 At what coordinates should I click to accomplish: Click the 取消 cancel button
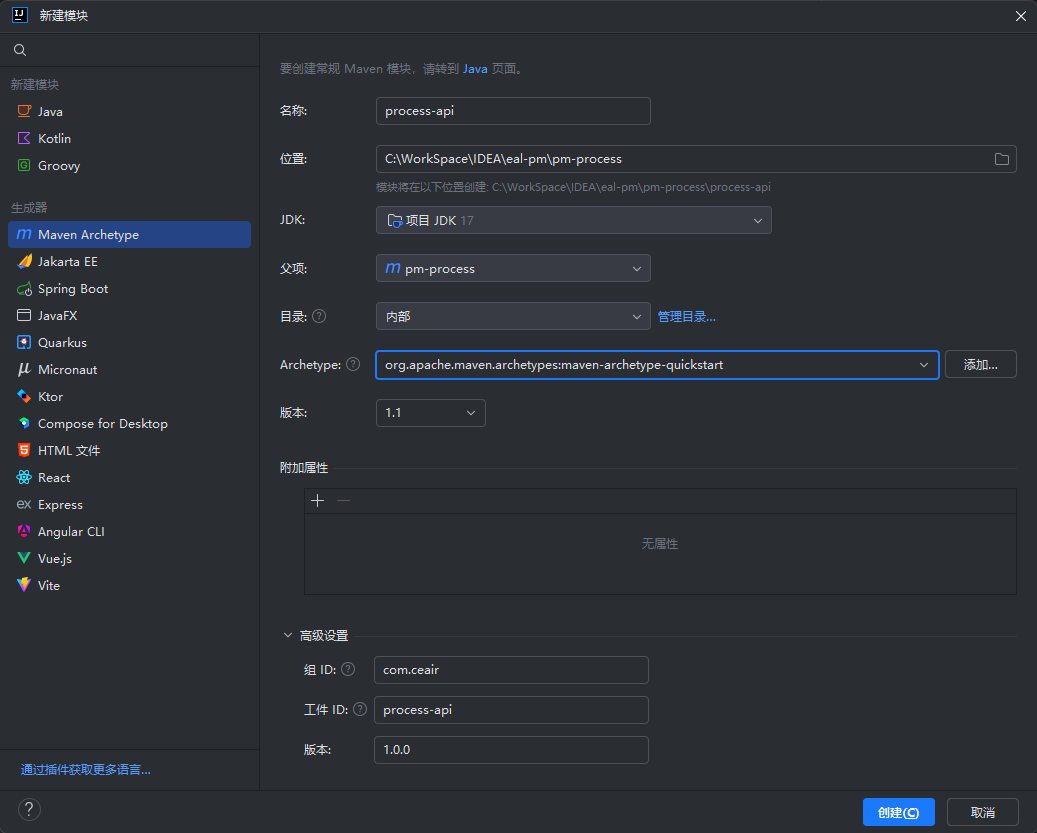982,812
